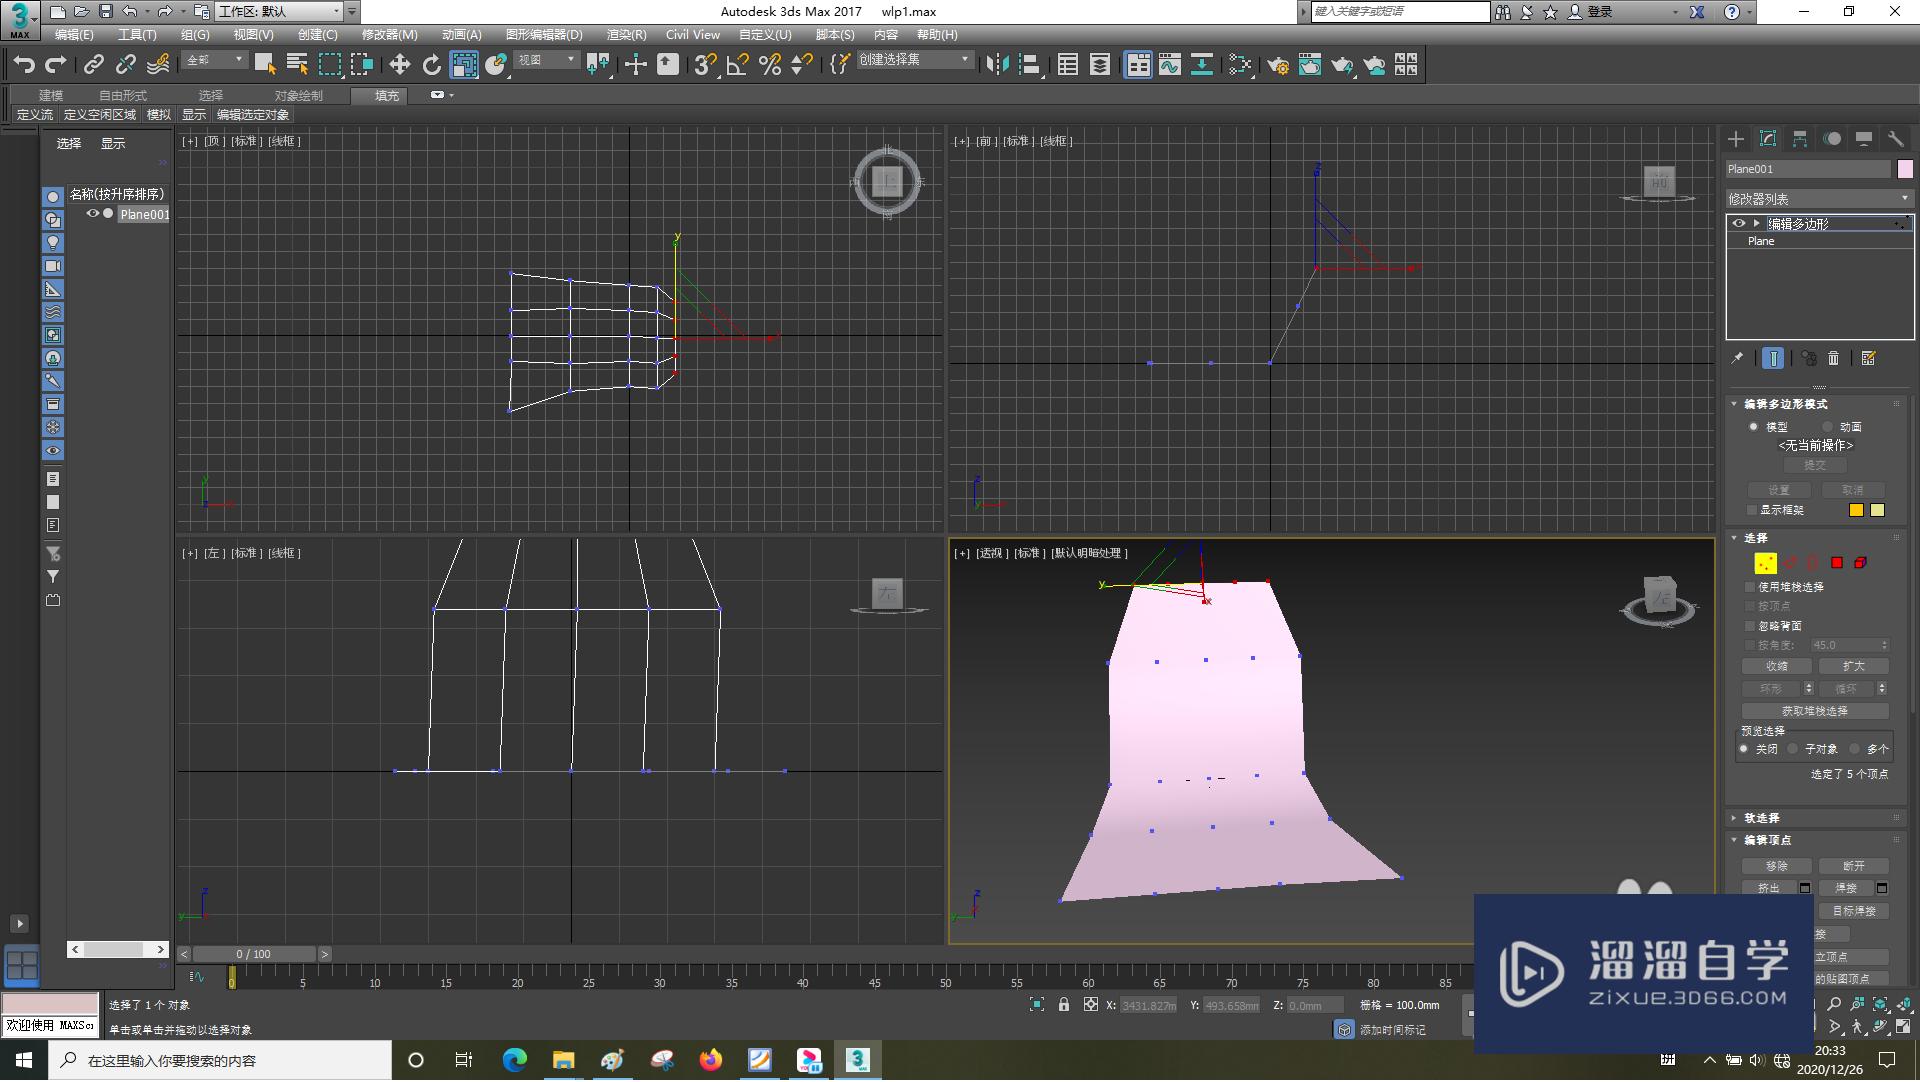The height and width of the screenshot is (1082, 1920).
Task: Select the 多个 preview radio button
Action: (1855, 749)
